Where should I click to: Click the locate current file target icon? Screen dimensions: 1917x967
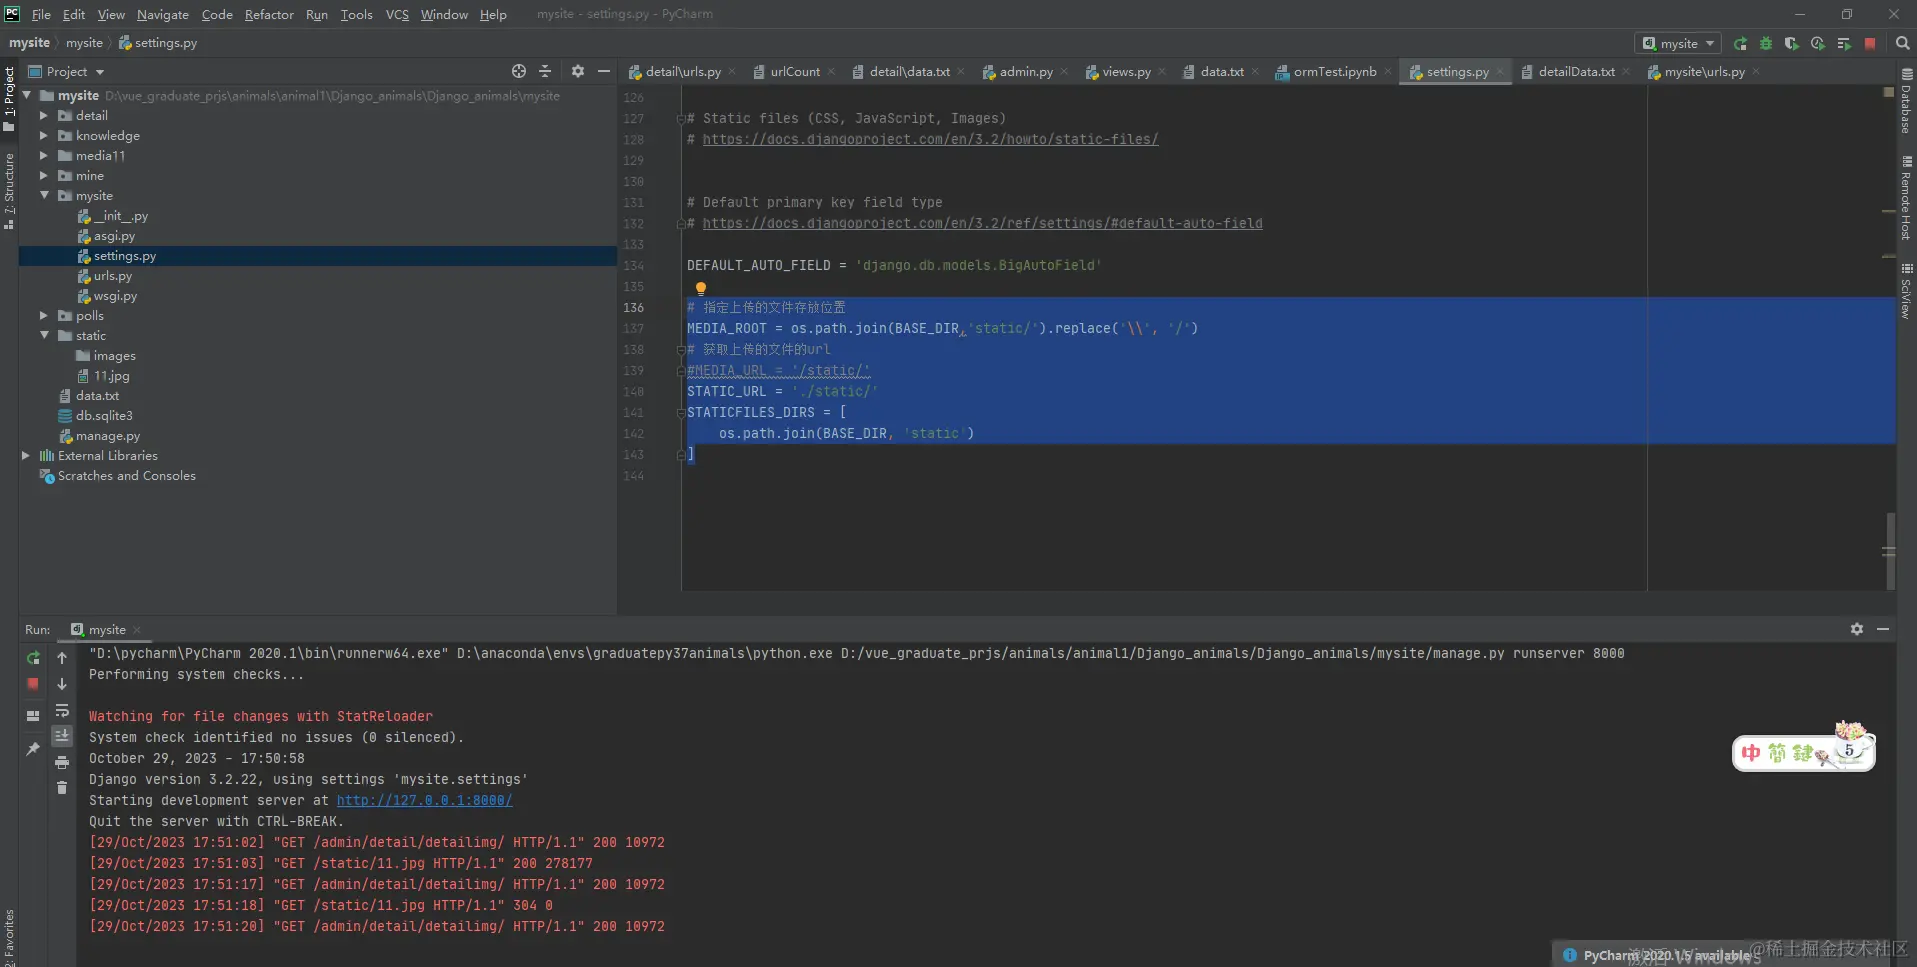(x=518, y=72)
